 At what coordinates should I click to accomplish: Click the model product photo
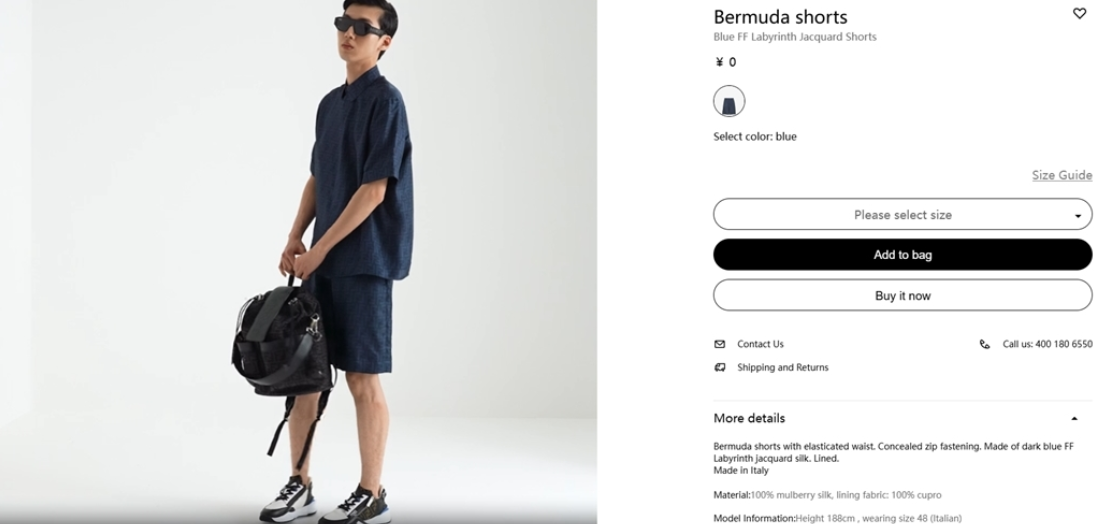pyautogui.click(x=298, y=262)
